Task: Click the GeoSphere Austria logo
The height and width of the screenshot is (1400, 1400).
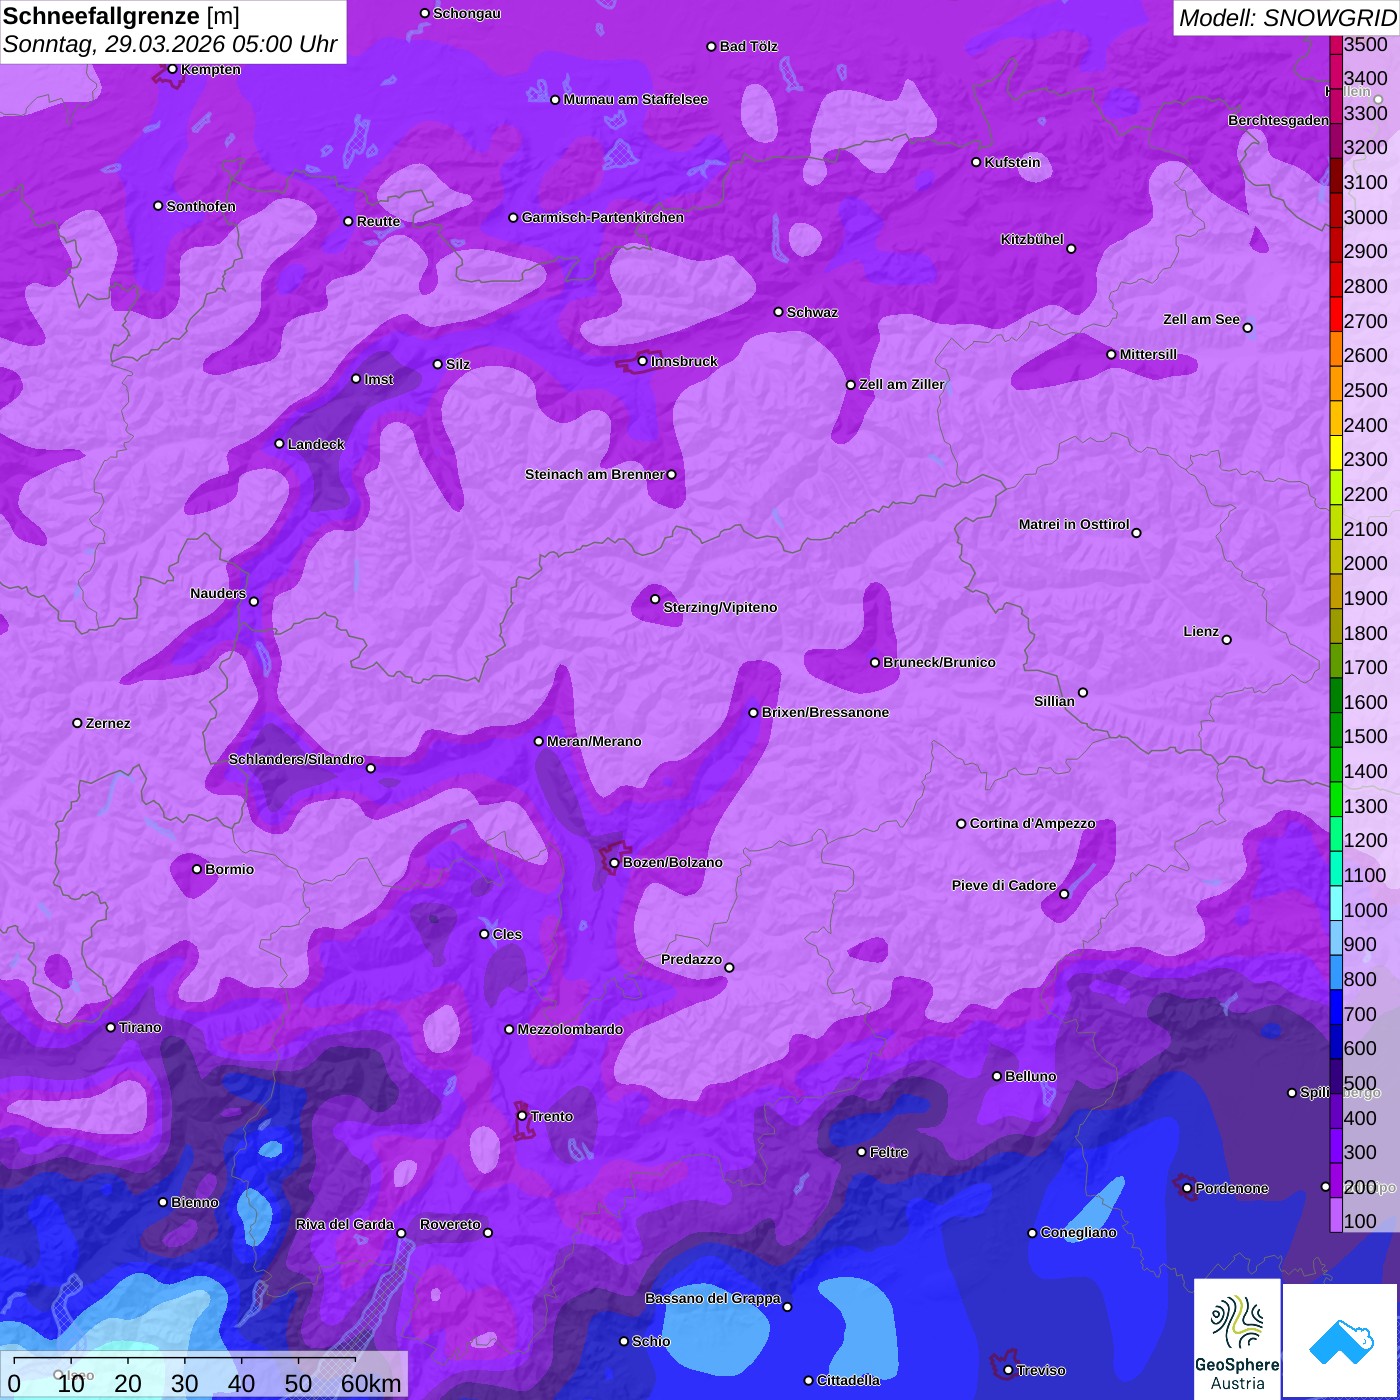Action: [1237, 1339]
